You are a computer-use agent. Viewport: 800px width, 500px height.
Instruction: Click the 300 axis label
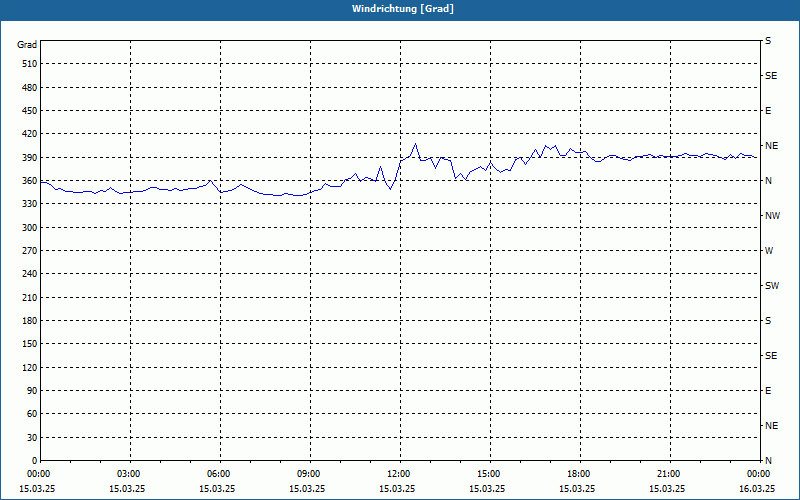point(30,228)
